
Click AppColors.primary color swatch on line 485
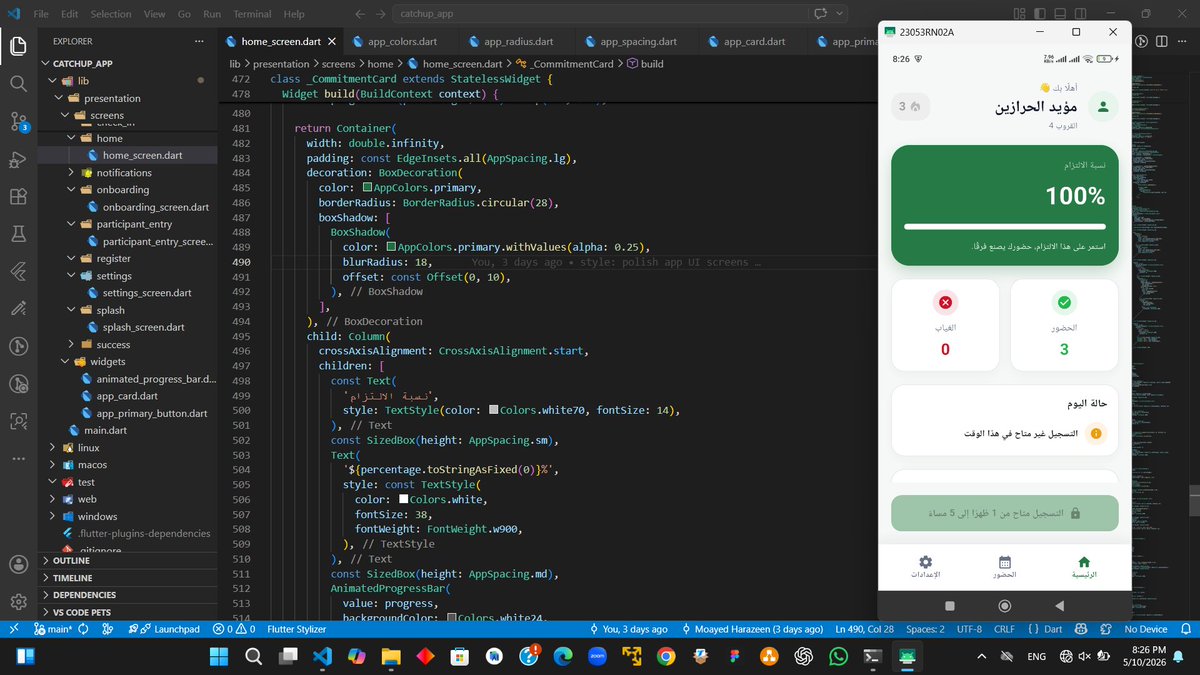click(x=368, y=188)
